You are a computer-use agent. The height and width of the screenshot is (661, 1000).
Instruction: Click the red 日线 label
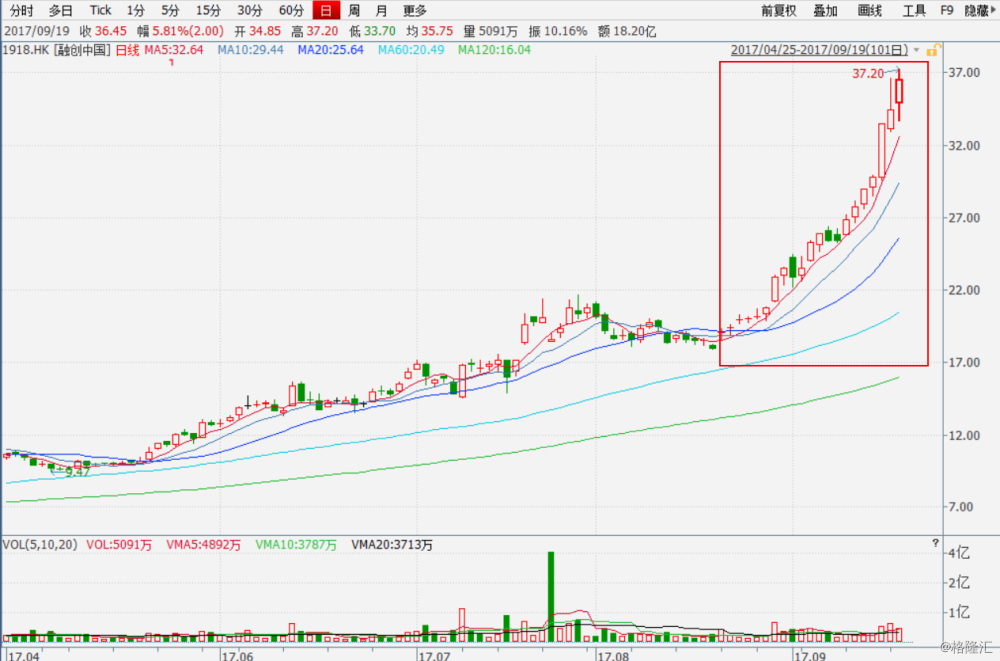coord(127,50)
